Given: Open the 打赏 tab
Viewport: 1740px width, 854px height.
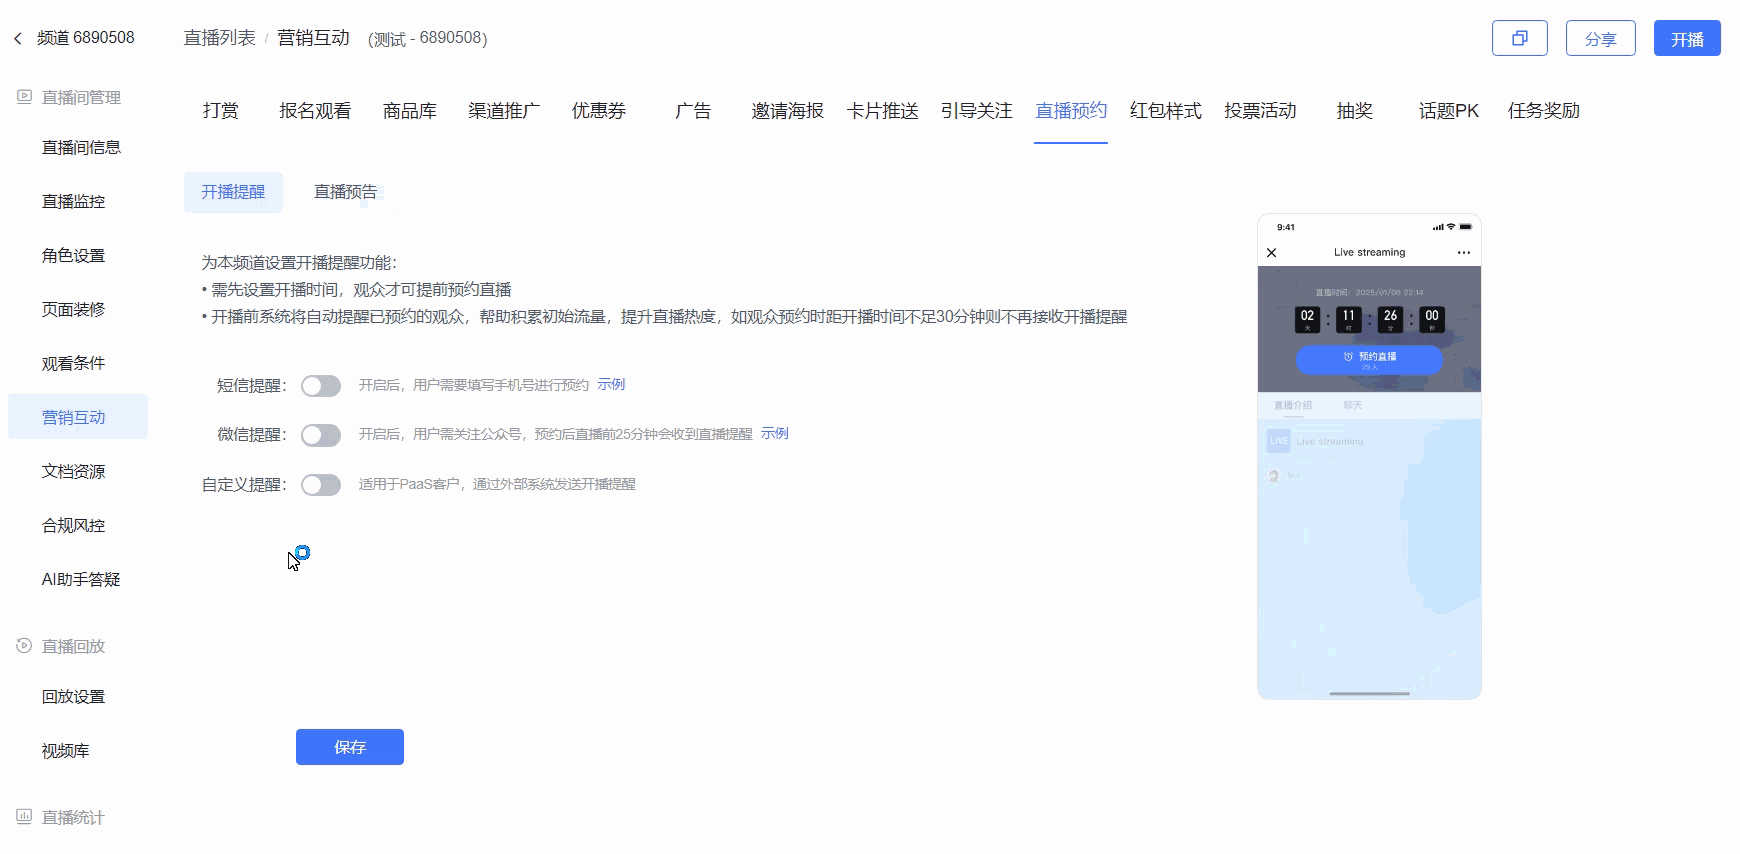Looking at the screenshot, I should click(221, 111).
